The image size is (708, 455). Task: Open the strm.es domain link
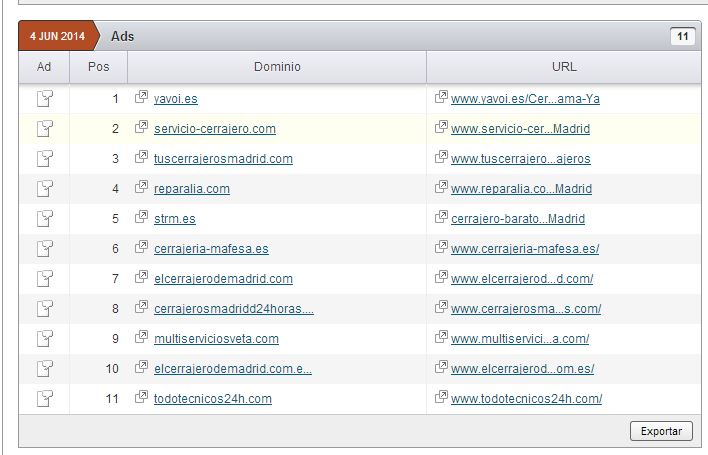[175, 219]
